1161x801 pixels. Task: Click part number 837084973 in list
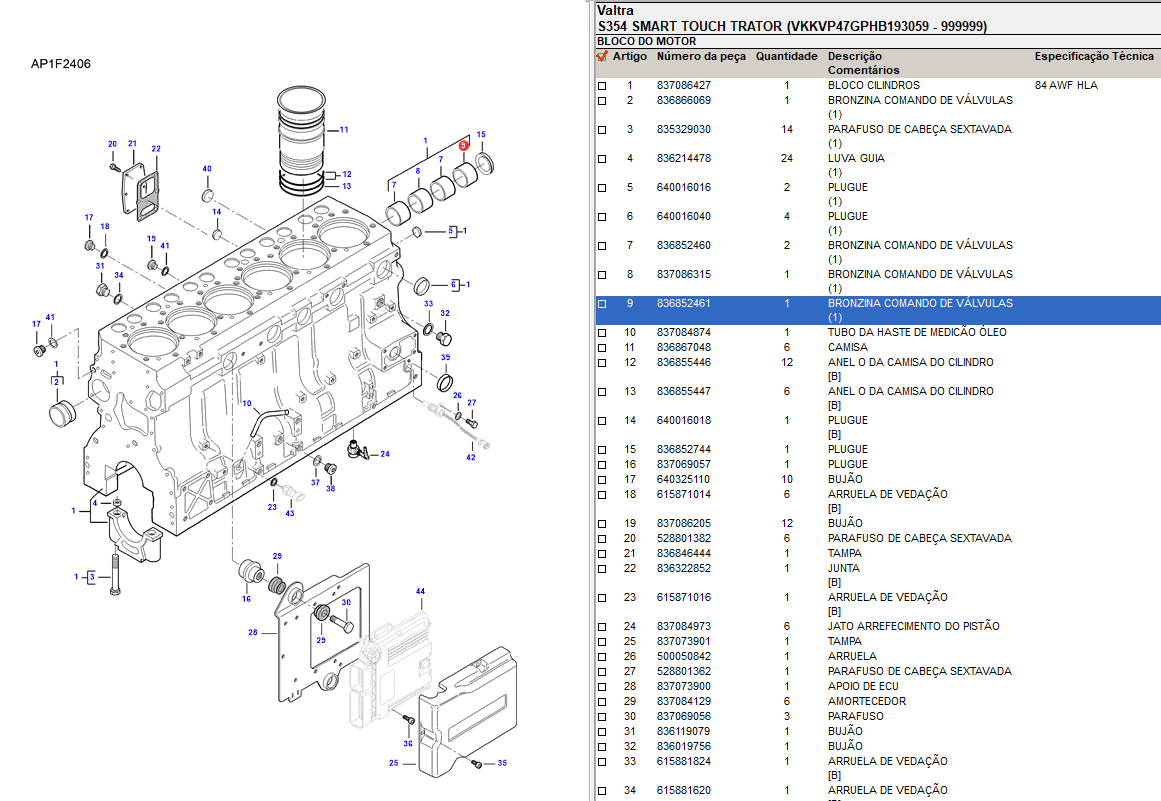(x=684, y=627)
